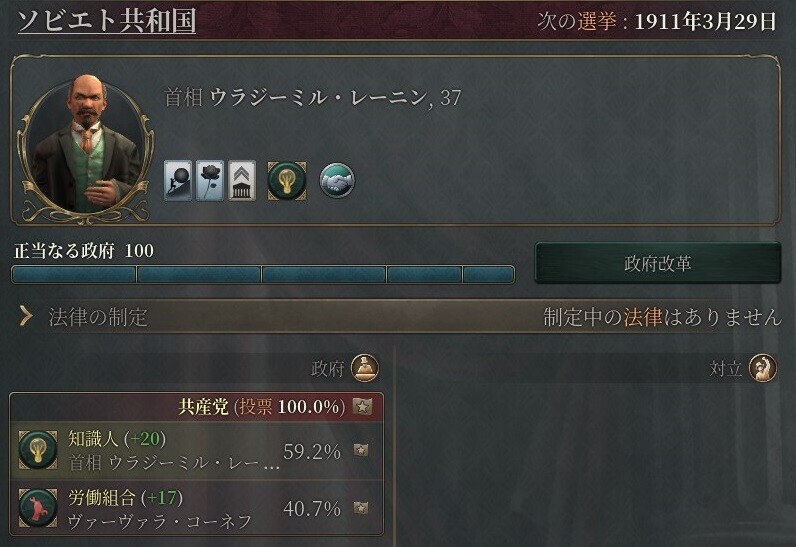Image resolution: width=796 pixels, height=547 pixels.
Task: Click the 対立 opposition raised-fist icon
Action: 762,368
